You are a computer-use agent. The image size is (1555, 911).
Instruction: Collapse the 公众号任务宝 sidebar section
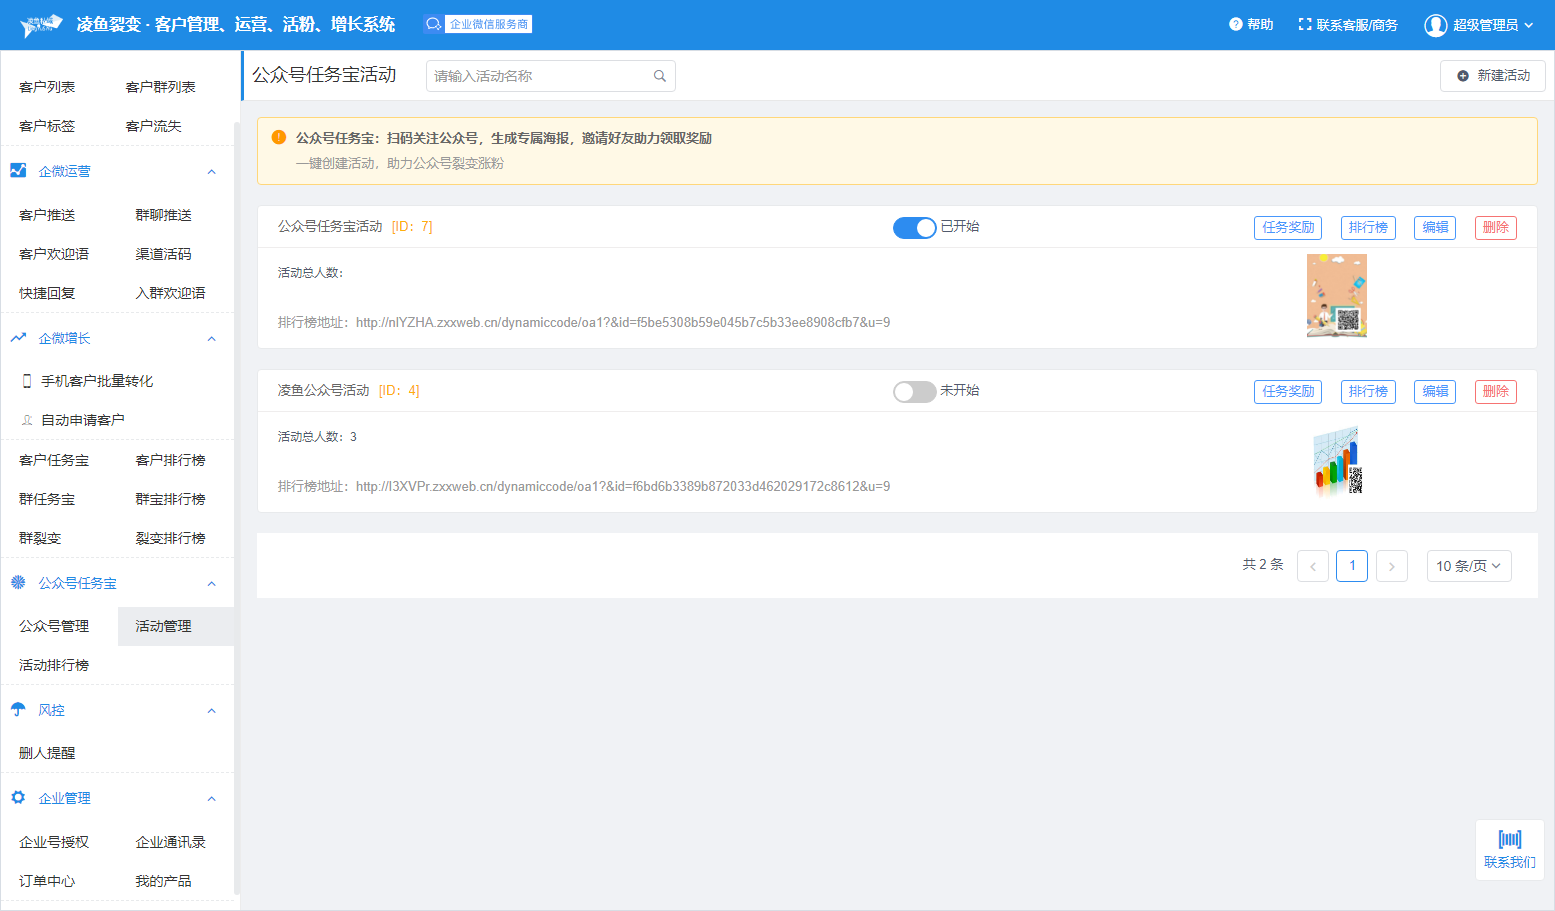211,584
